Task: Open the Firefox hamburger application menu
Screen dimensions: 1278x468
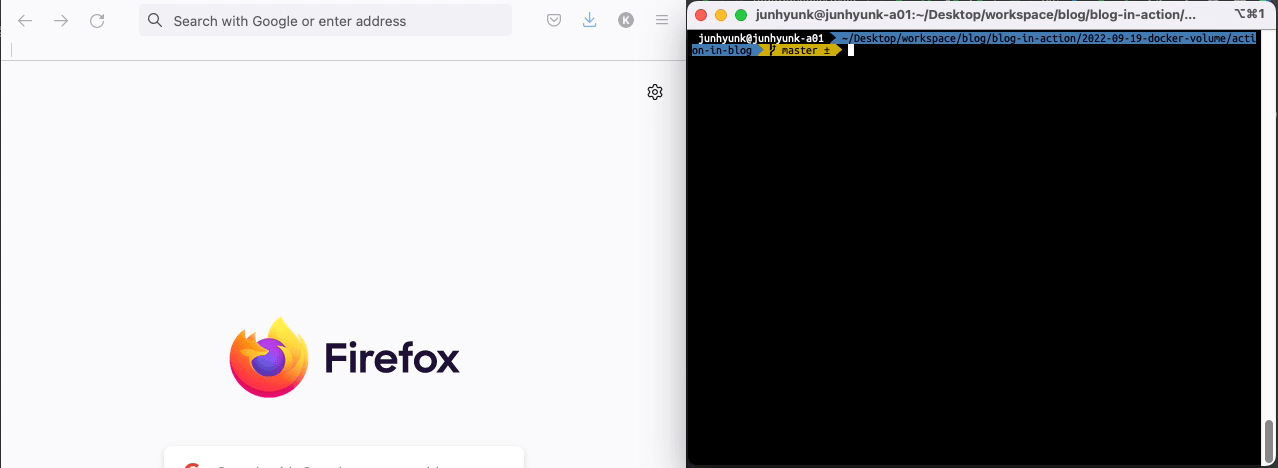Action: [x=662, y=20]
